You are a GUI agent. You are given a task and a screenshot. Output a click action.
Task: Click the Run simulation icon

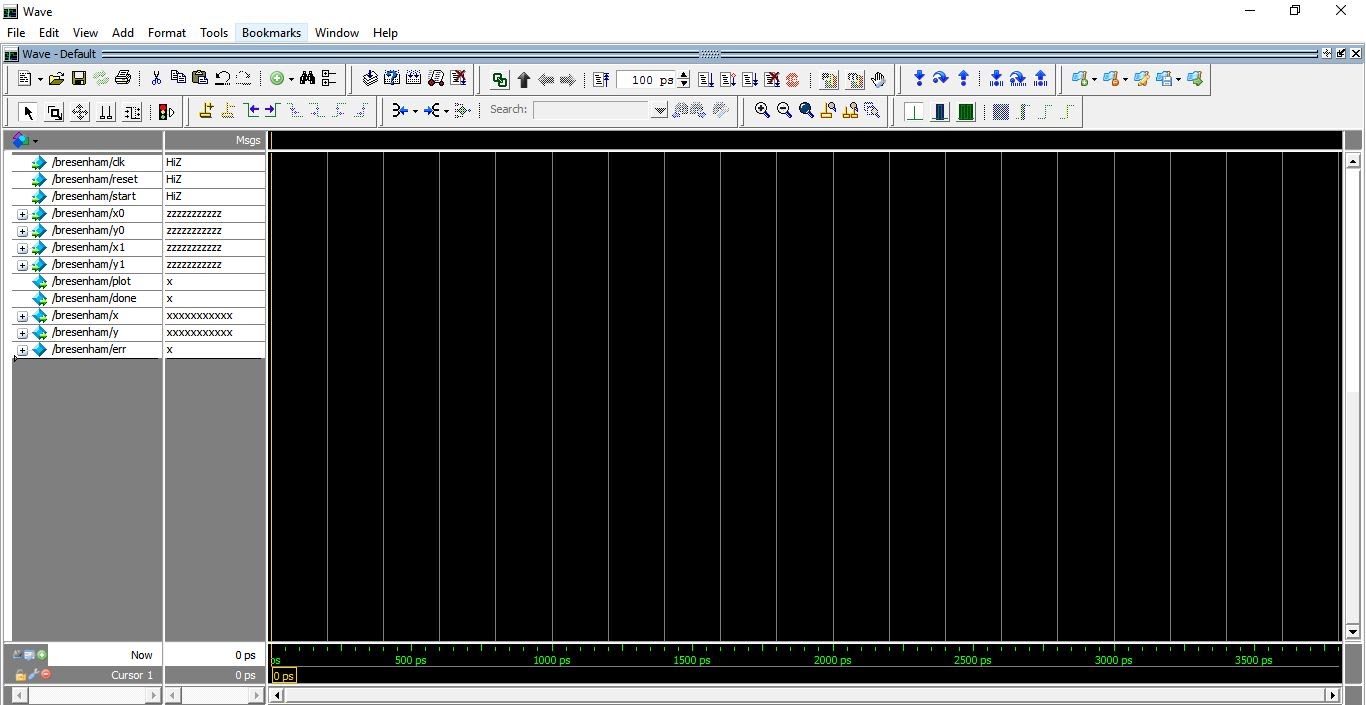coord(705,80)
